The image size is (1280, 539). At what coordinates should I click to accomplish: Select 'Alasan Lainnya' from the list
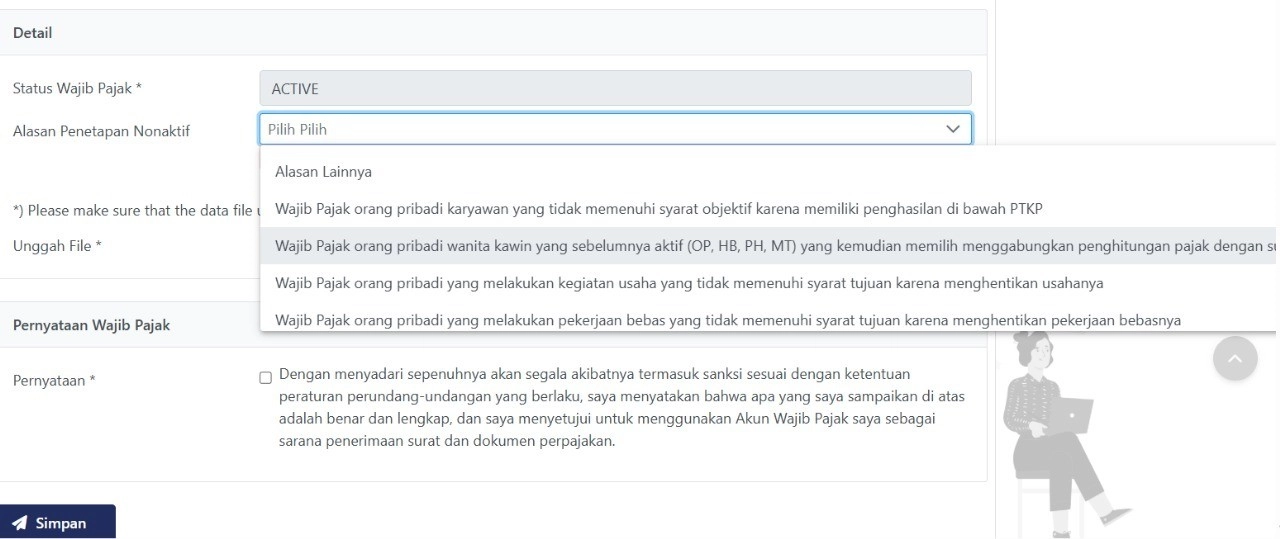(323, 172)
